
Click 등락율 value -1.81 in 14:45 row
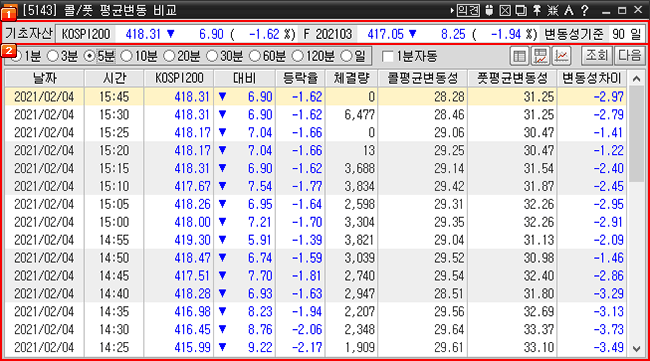click(x=307, y=276)
